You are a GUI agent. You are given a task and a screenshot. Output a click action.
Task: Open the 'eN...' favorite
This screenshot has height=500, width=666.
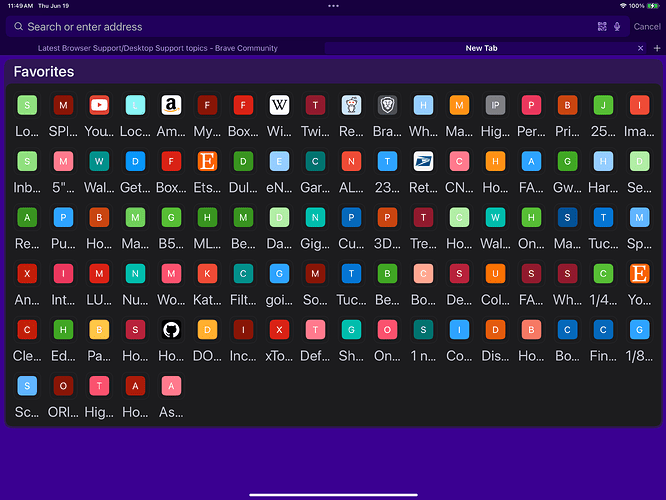[279, 161]
